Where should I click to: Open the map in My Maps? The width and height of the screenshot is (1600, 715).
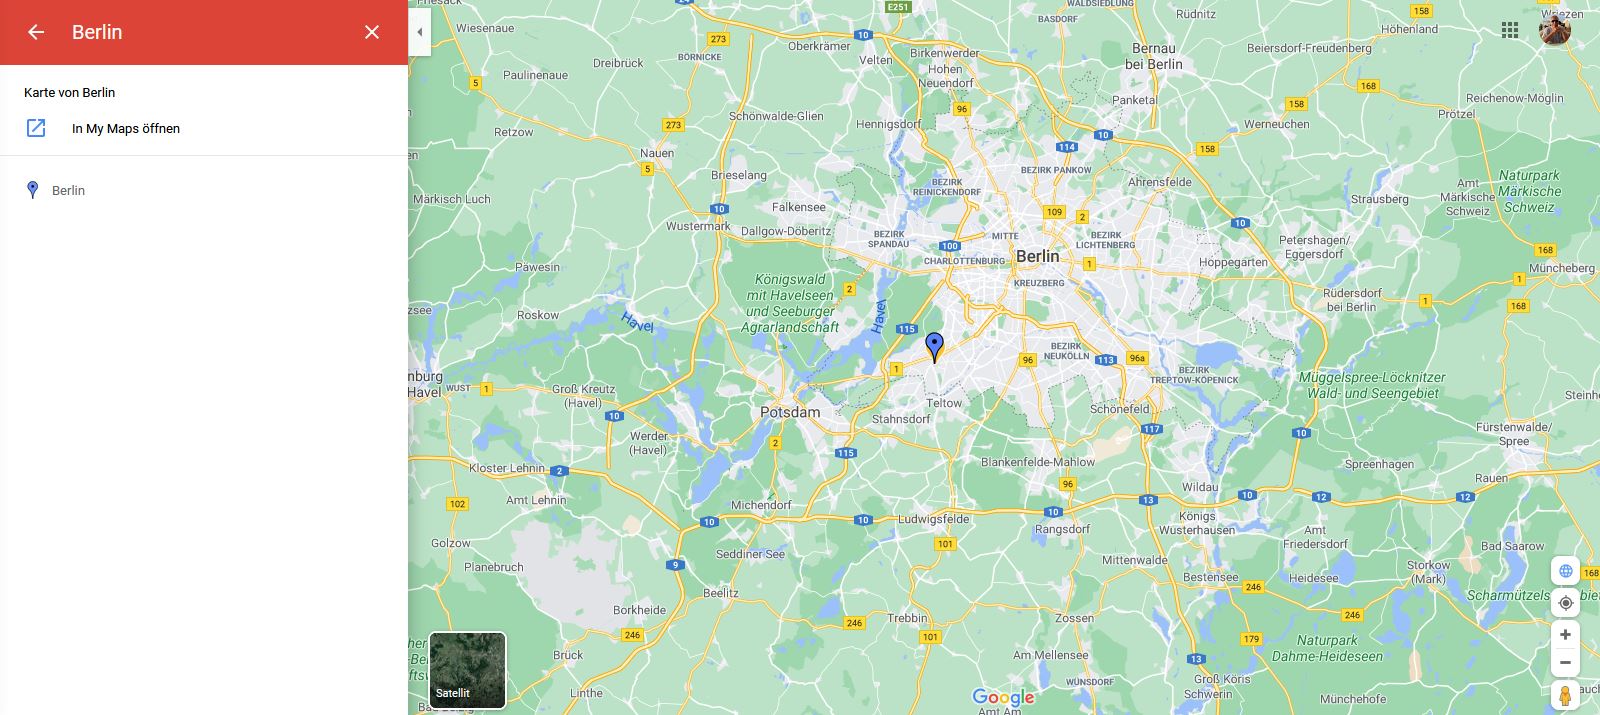click(x=126, y=128)
